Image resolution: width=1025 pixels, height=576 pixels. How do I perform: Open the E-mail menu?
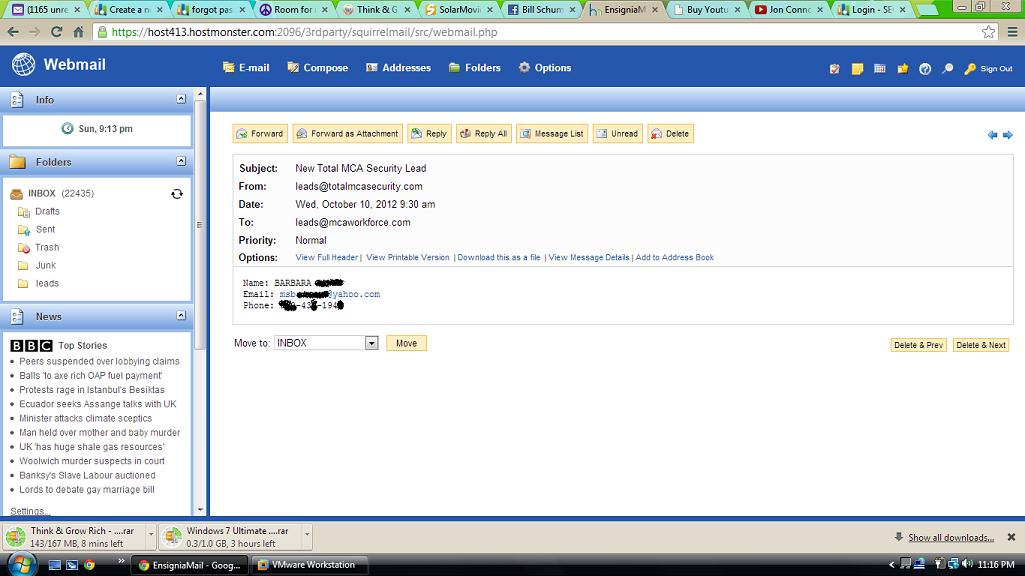tap(246, 67)
